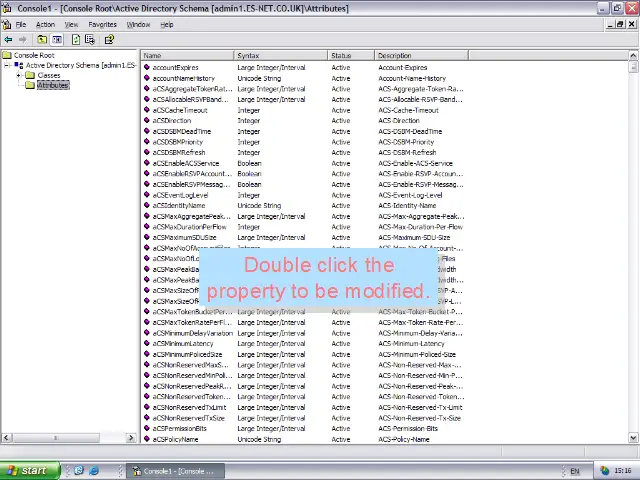Image resolution: width=640 pixels, height=480 pixels.
Task: Sort list by the Name column header
Action: point(187,56)
